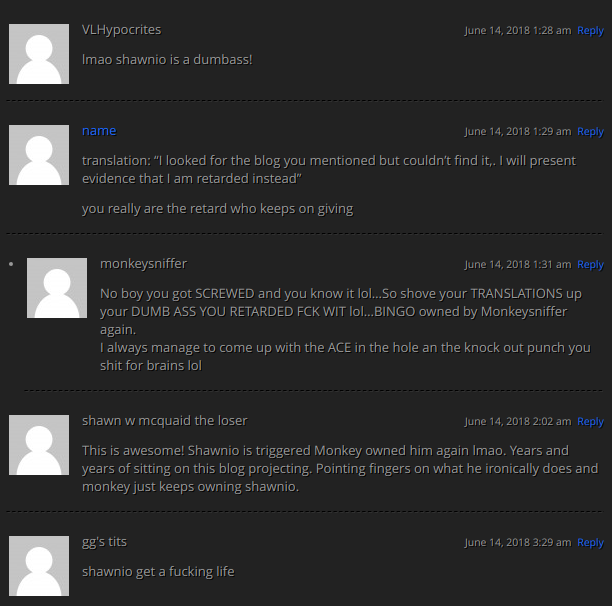Open the blue 'name' author link
Viewport: 612px width, 606px height.
tap(99, 131)
